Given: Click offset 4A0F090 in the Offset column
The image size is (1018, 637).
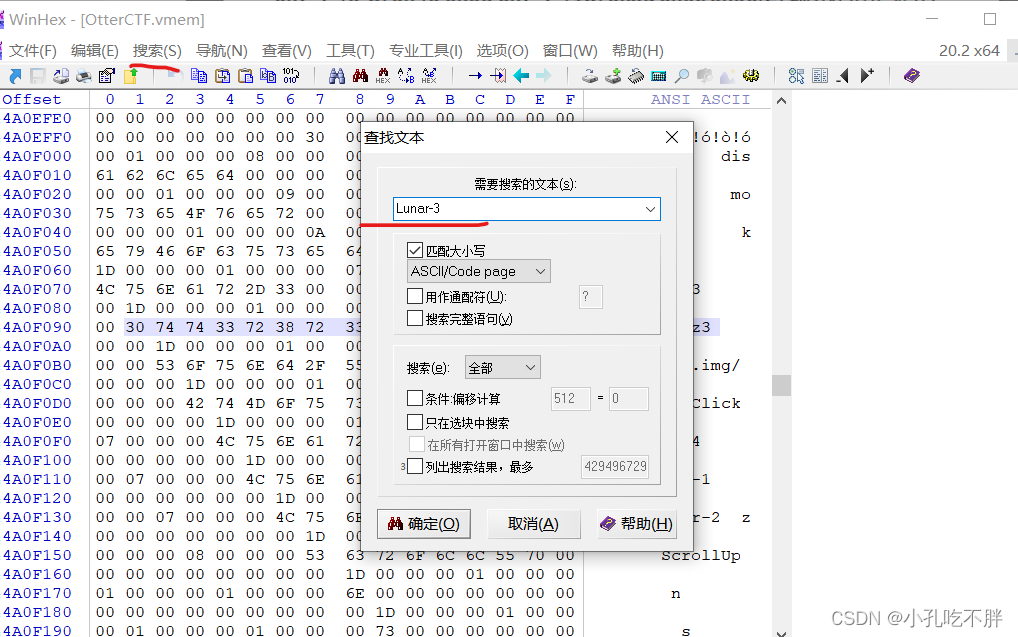Looking at the screenshot, I should click(37, 327).
